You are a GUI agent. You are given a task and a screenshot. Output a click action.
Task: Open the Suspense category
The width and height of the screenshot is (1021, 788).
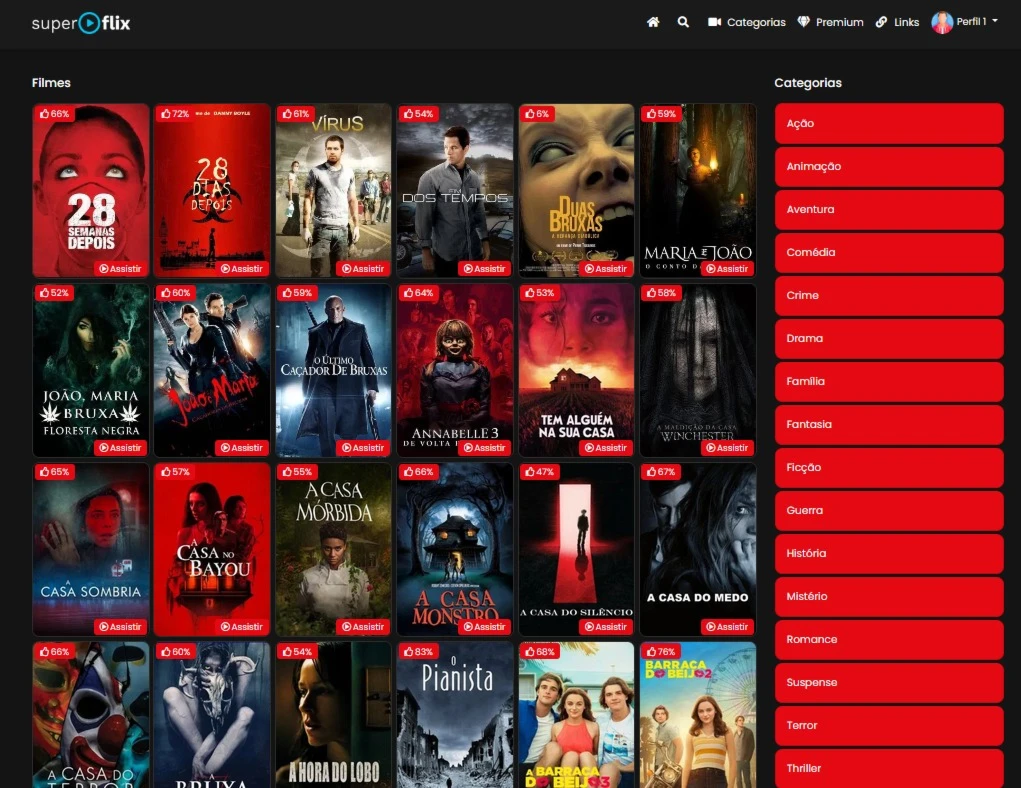889,682
